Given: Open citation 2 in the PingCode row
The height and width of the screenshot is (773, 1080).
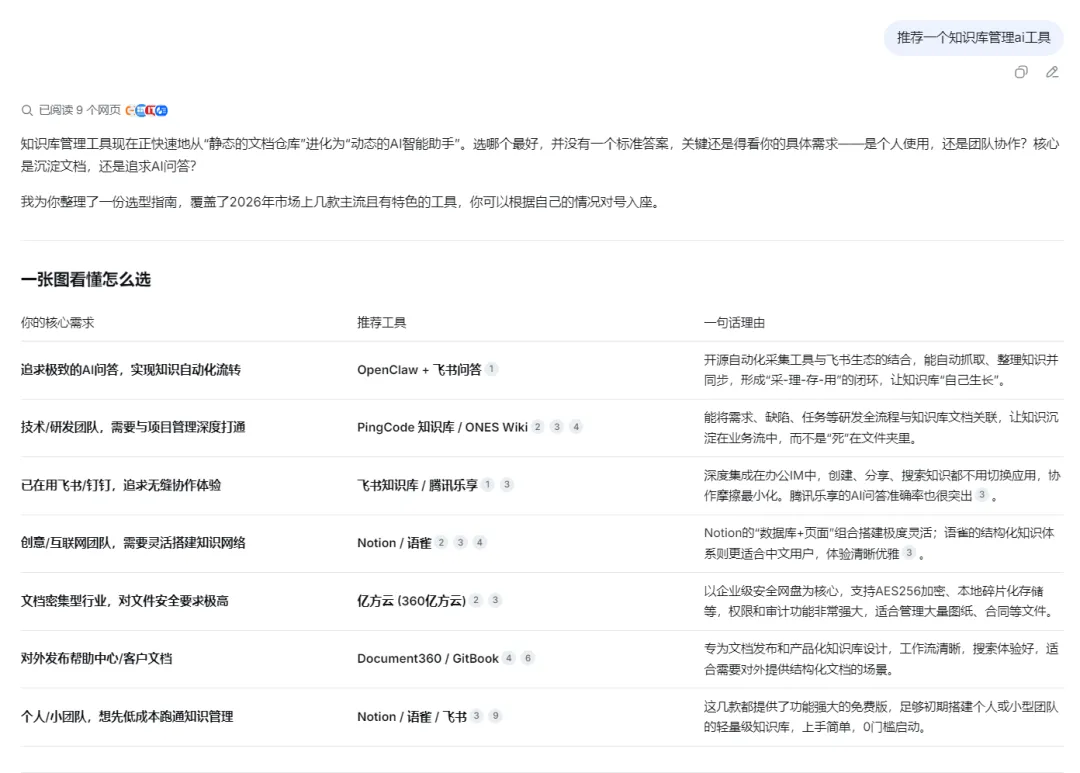Looking at the screenshot, I should point(538,427).
